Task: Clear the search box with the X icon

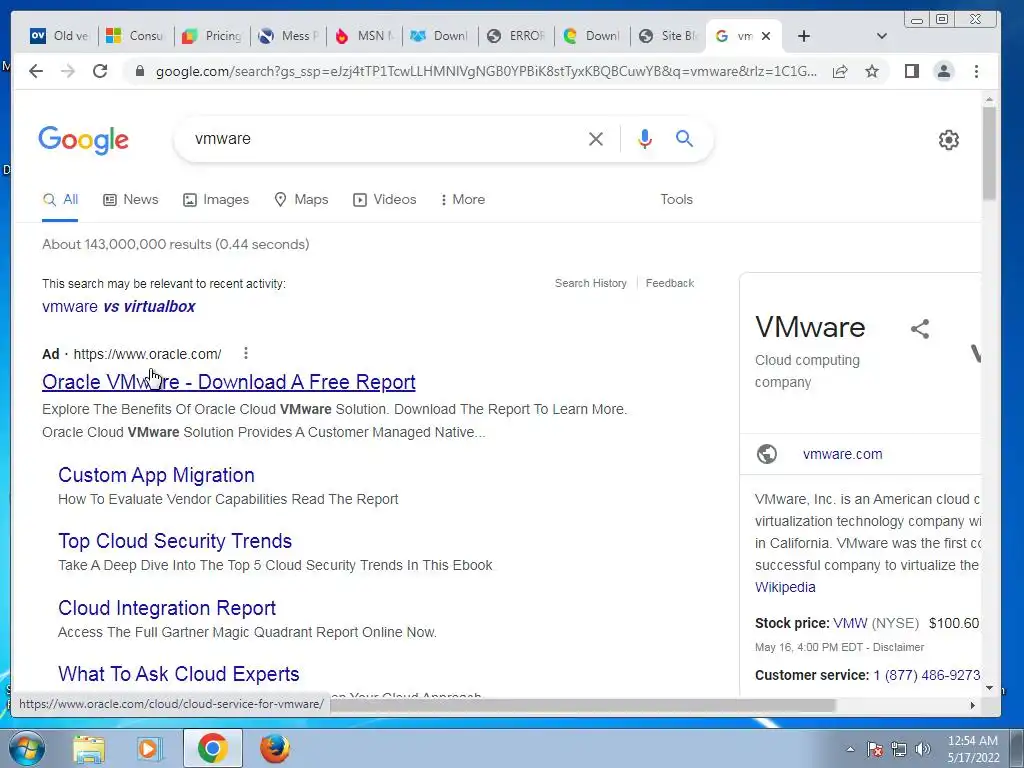Action: tap(596, 139)
